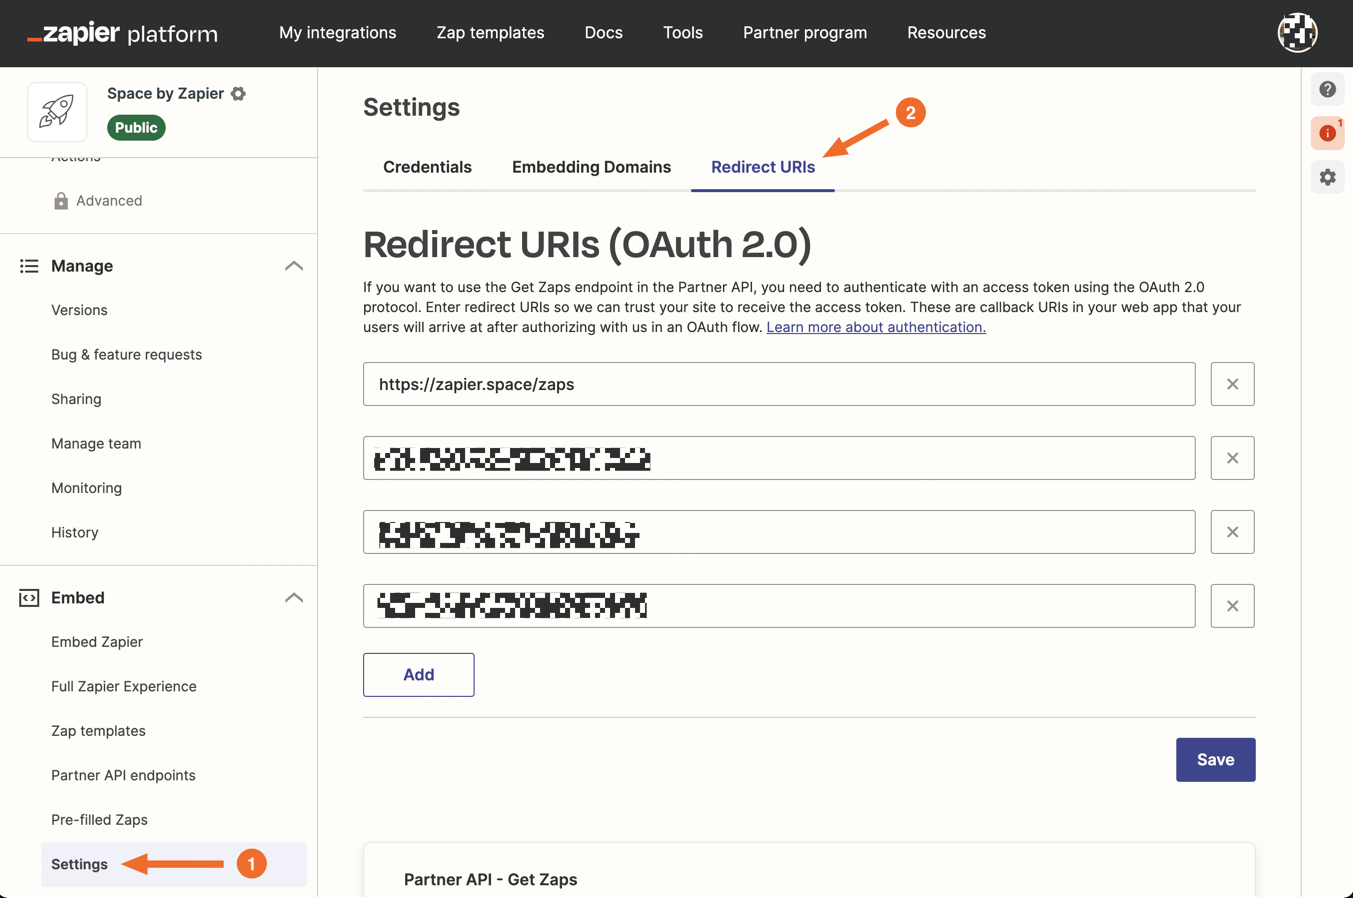
Task: Click the Embed code icon
Action: (x=29, y=598)
